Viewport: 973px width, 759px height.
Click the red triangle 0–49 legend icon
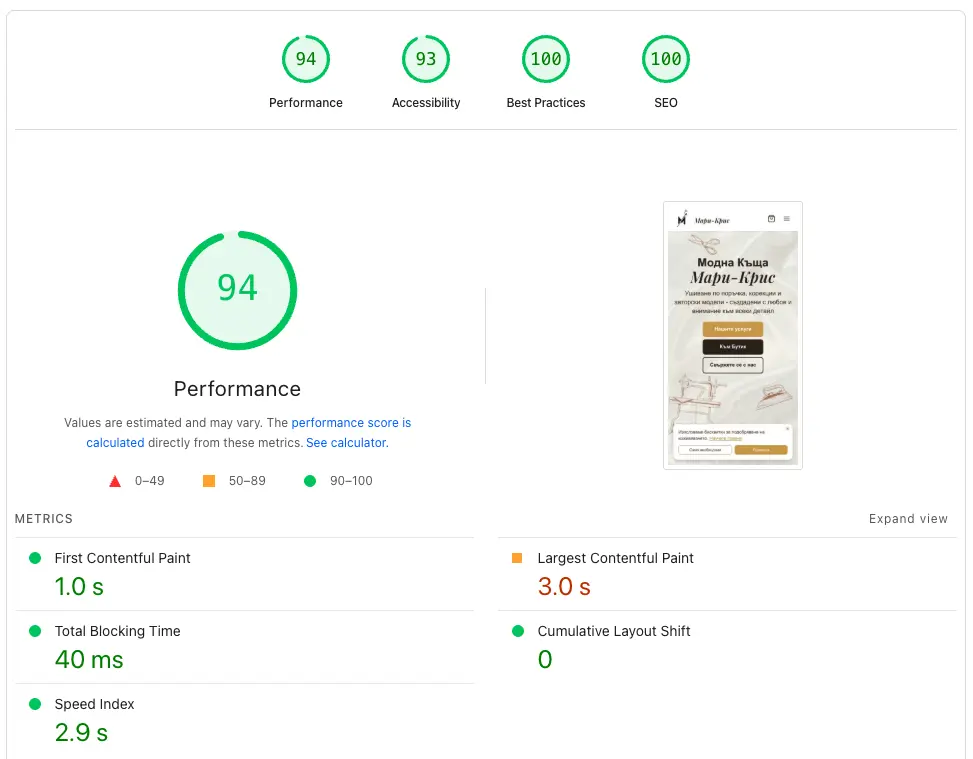115,481
